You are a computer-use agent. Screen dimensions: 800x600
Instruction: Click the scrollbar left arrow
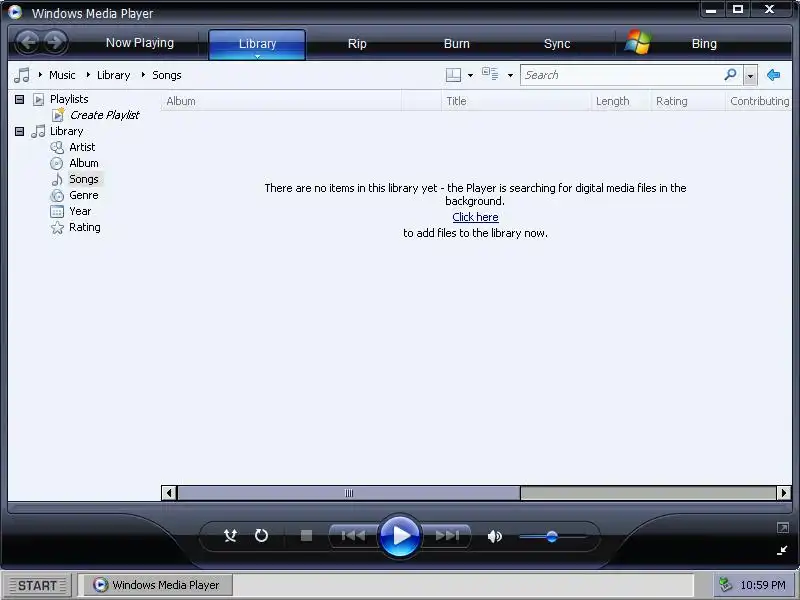pyautogui.click(x=169, y=493)
